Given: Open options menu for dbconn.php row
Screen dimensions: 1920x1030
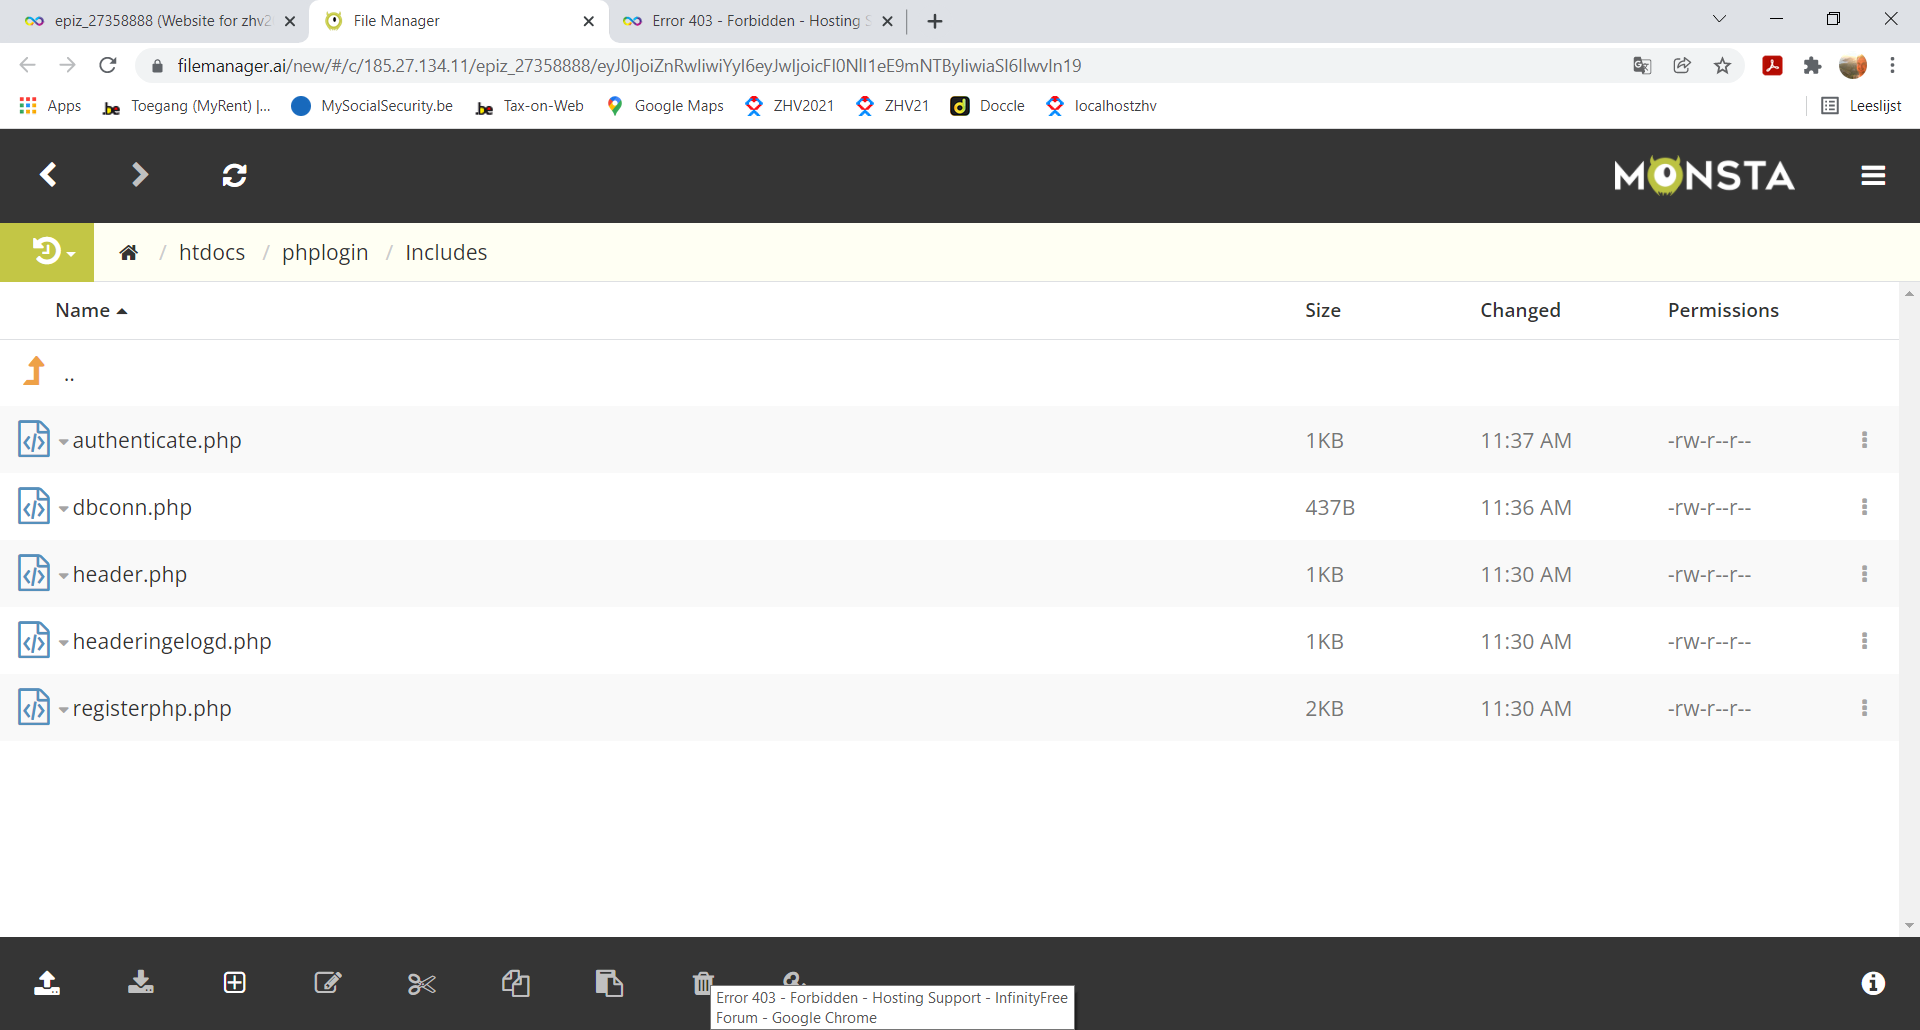Looking at the screenshot, I should [1864, 507].
